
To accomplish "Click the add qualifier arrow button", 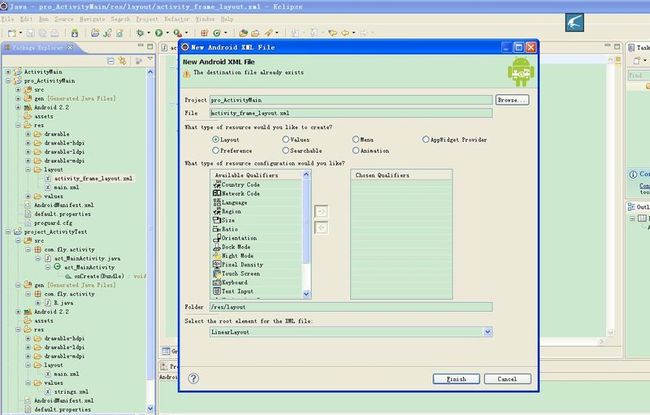I will coord(321,211).
